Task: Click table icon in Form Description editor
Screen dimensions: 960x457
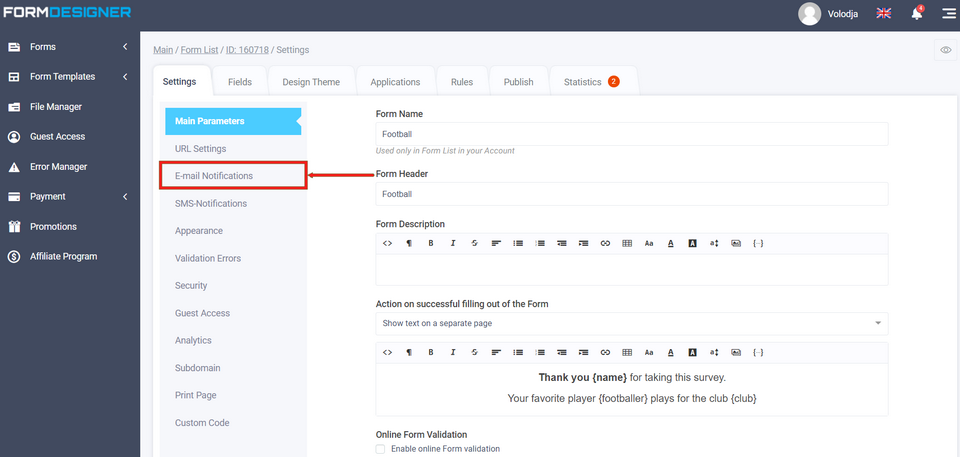Action: (x=627, y=243)
